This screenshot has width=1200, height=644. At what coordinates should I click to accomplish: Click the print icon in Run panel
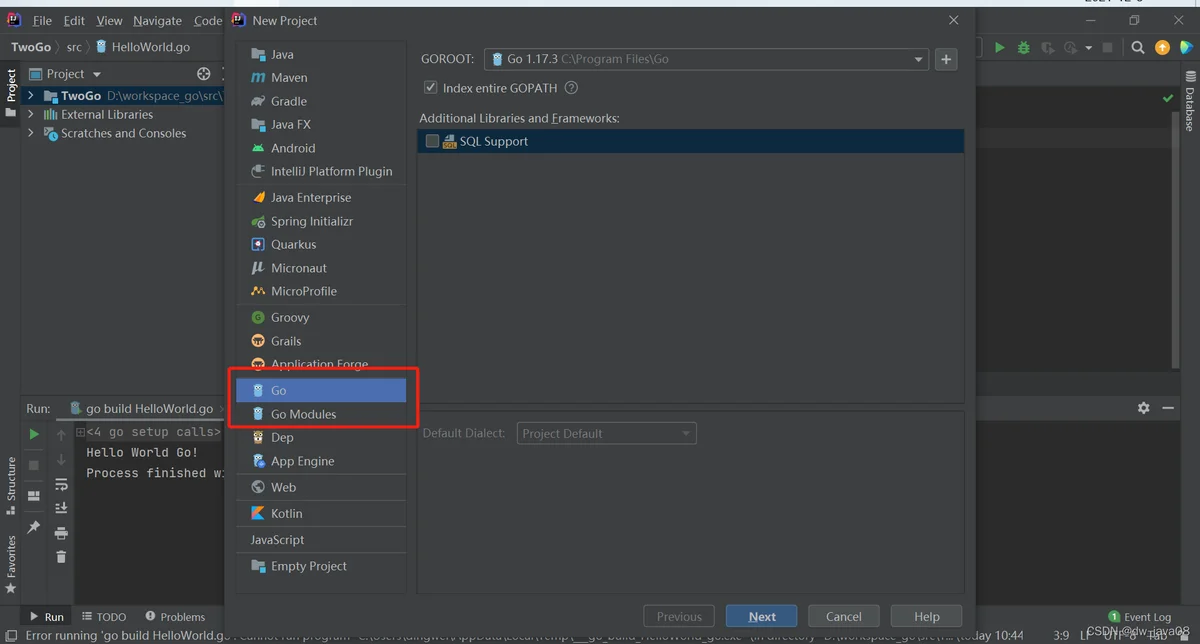pyautogui.click(x=61, y=533)
